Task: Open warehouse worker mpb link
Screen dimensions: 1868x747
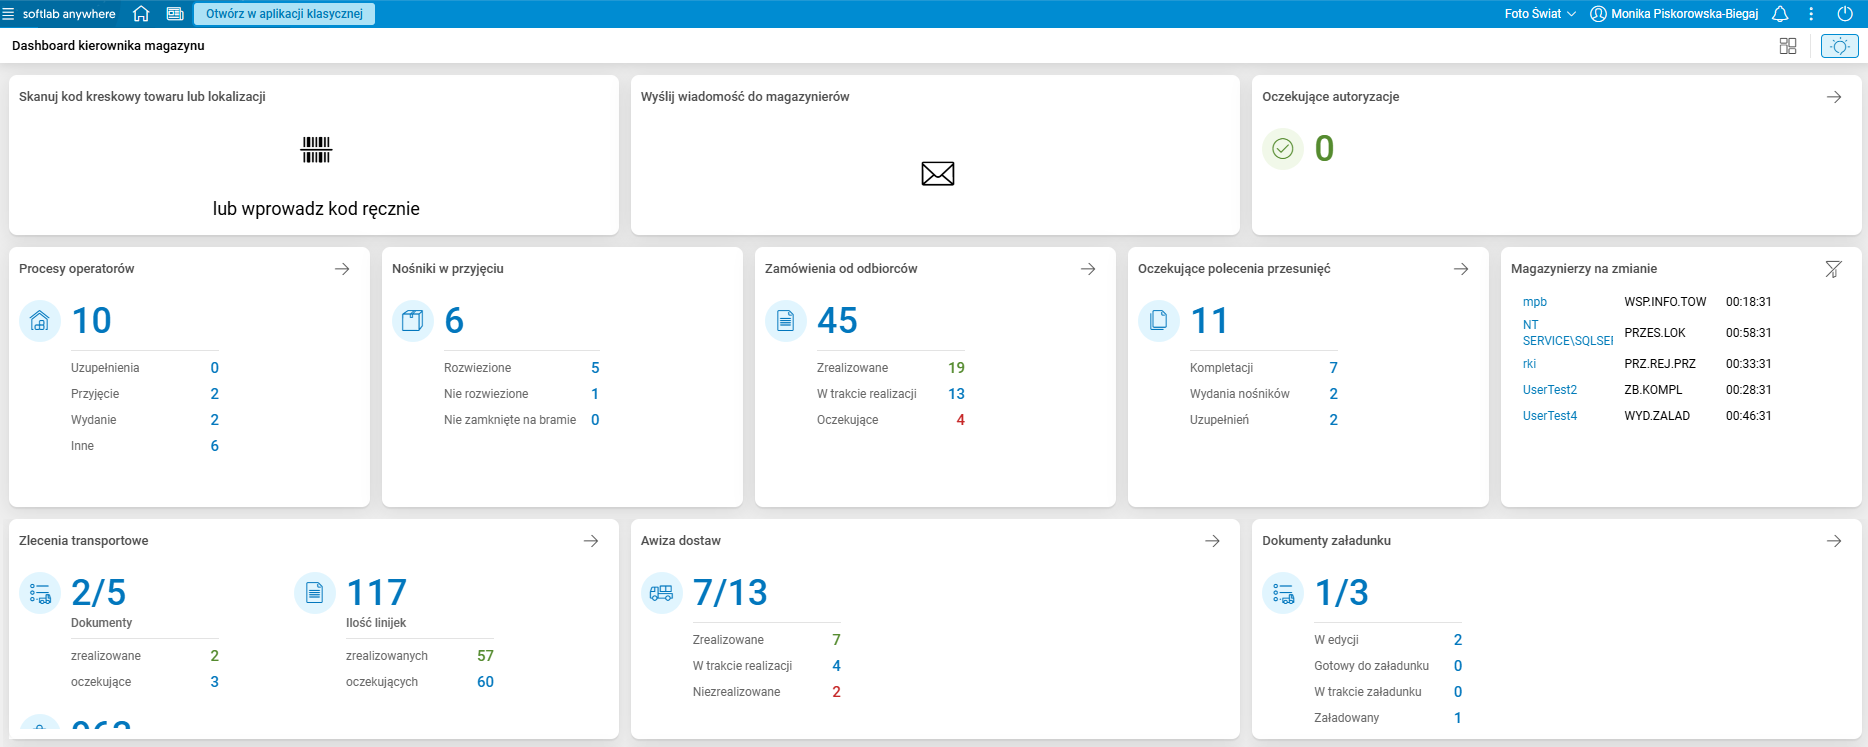Action: click(x=1535, y=302)
